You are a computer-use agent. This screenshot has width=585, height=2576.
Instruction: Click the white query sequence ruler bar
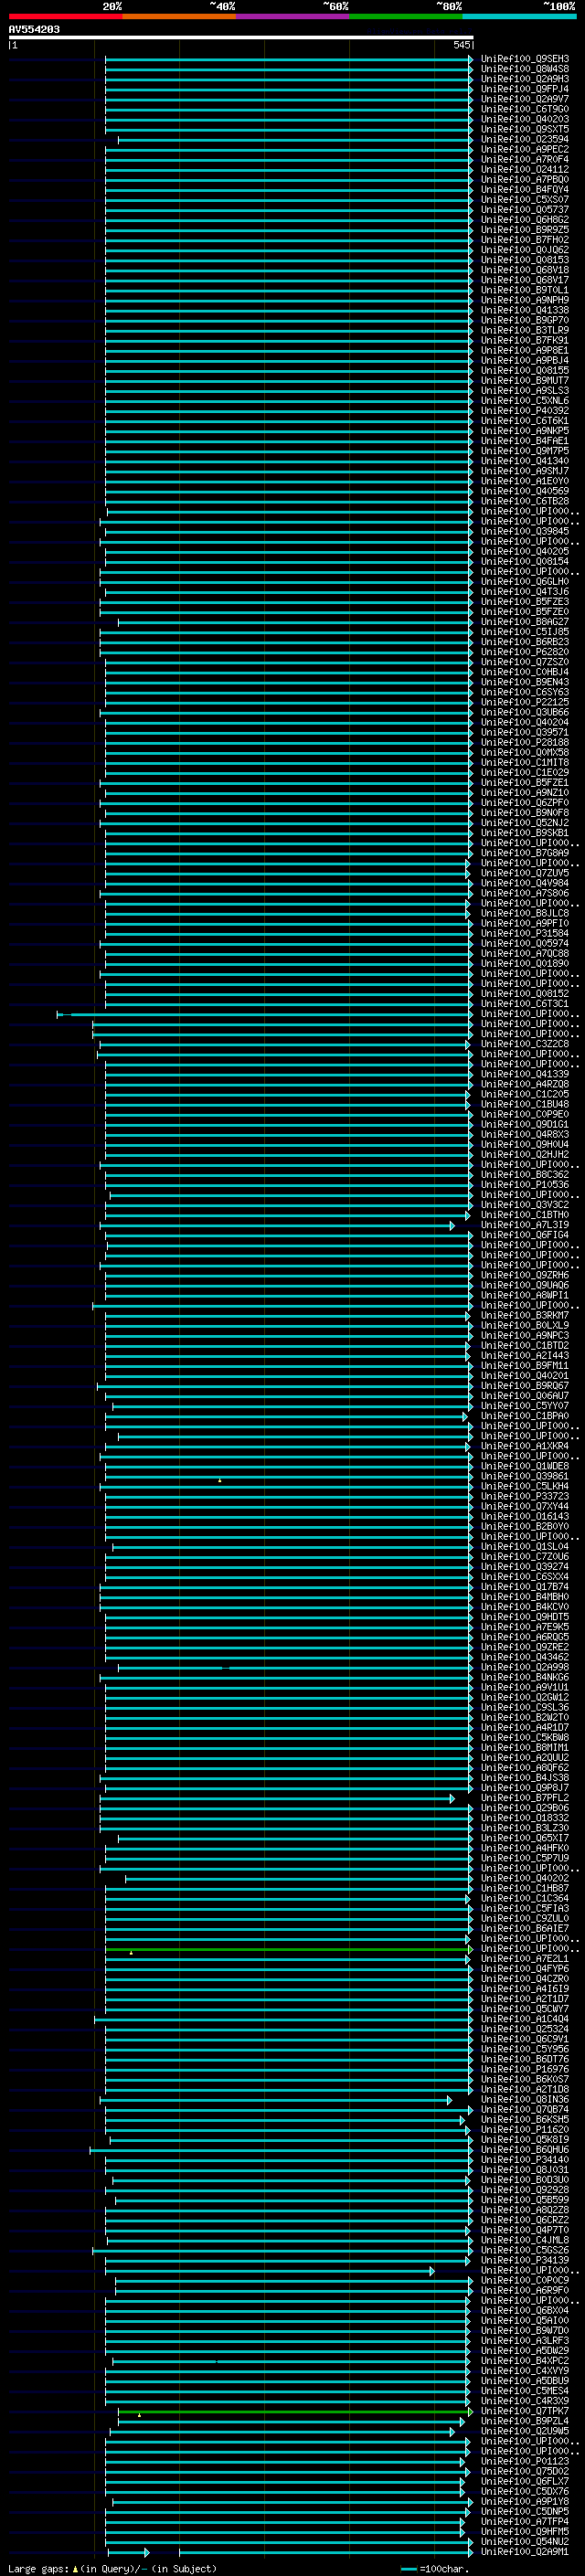[240, 38]
